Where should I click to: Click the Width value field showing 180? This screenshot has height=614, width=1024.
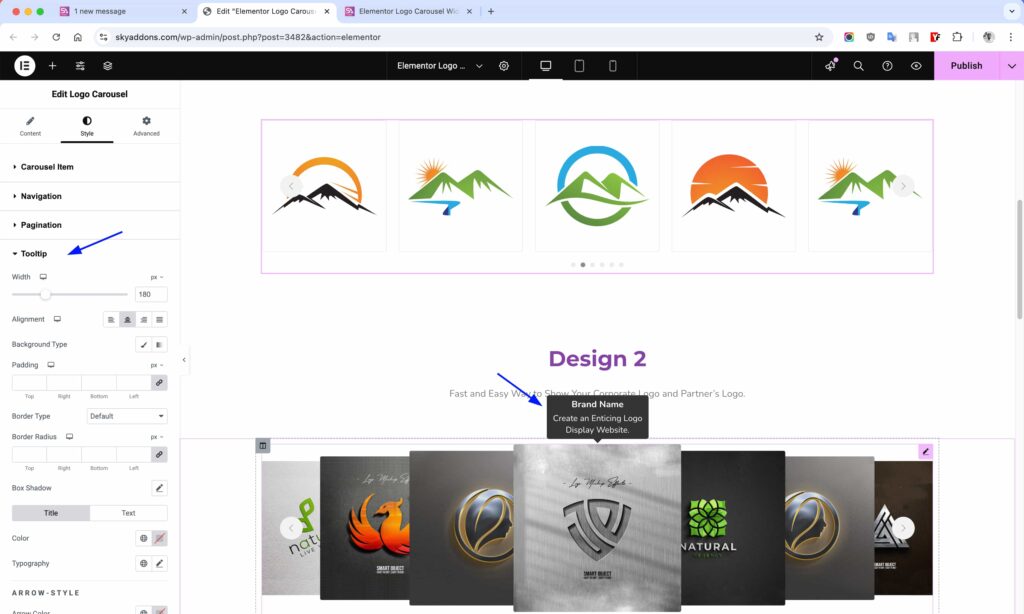(151, 294)
